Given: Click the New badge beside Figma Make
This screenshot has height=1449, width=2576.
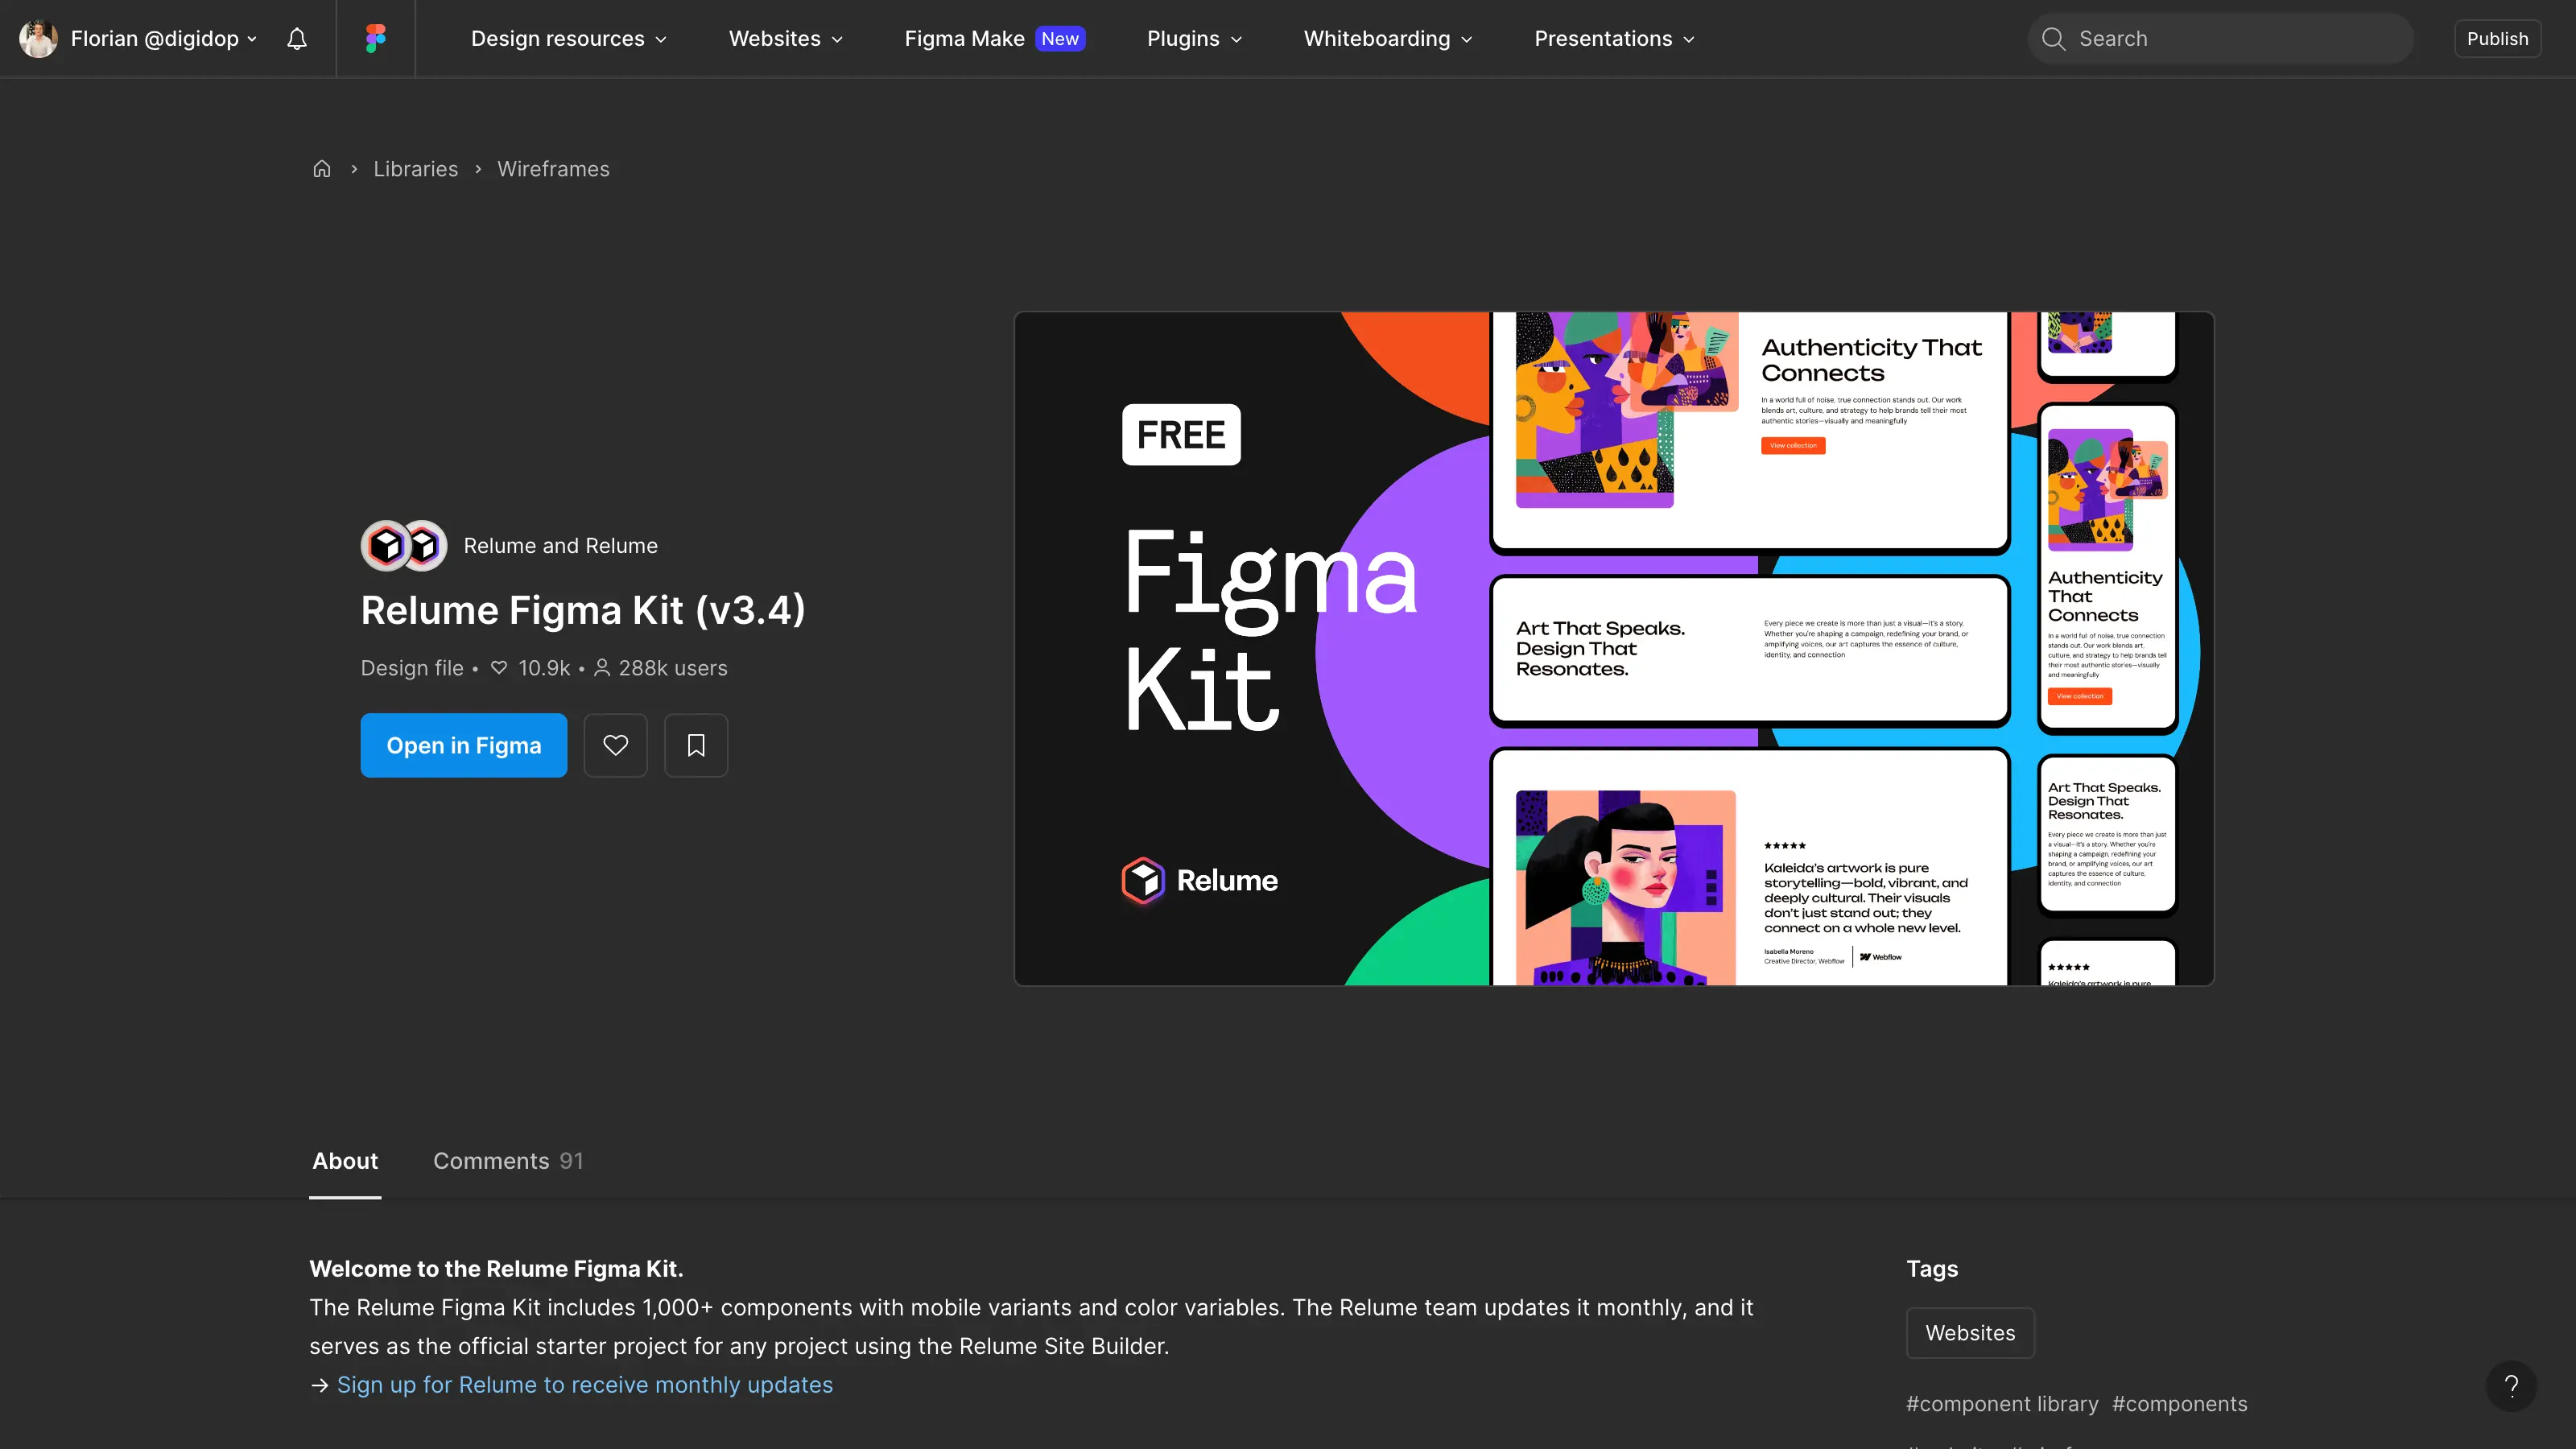Looking at the screenshot, I should [x=1060, y=39].
